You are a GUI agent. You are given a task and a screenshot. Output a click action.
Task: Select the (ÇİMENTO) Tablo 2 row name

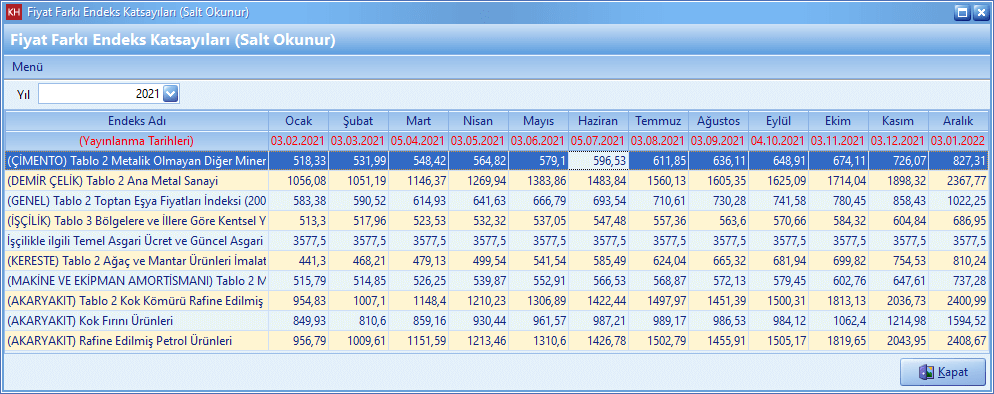tap(137, 162)
